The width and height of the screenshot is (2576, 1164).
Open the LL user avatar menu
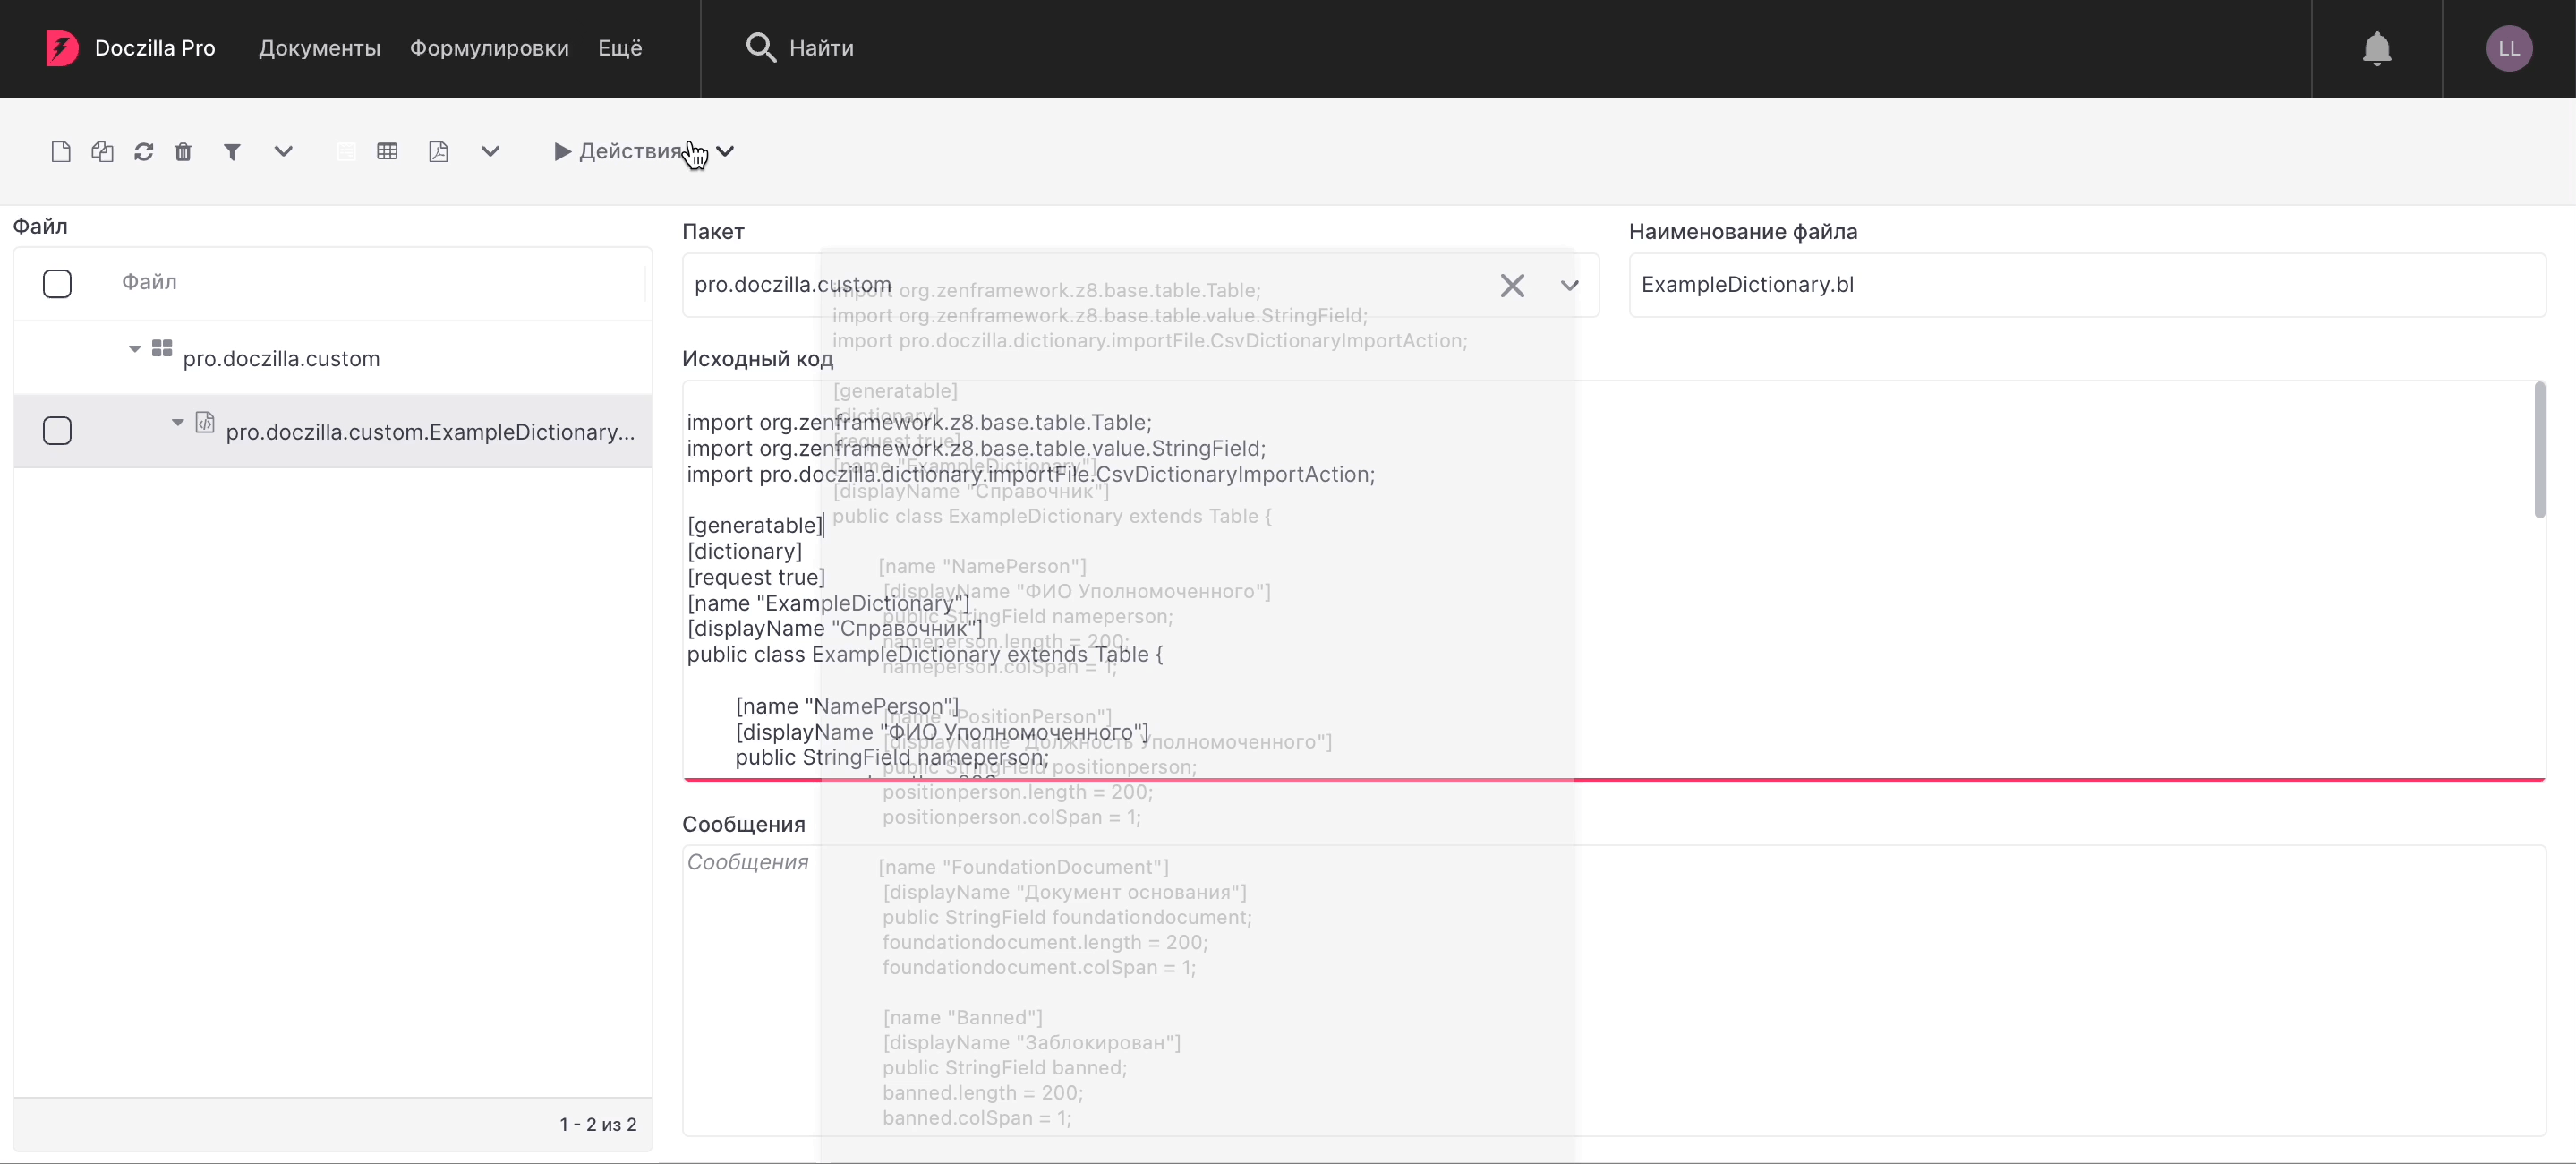[x=2509, y=48]
